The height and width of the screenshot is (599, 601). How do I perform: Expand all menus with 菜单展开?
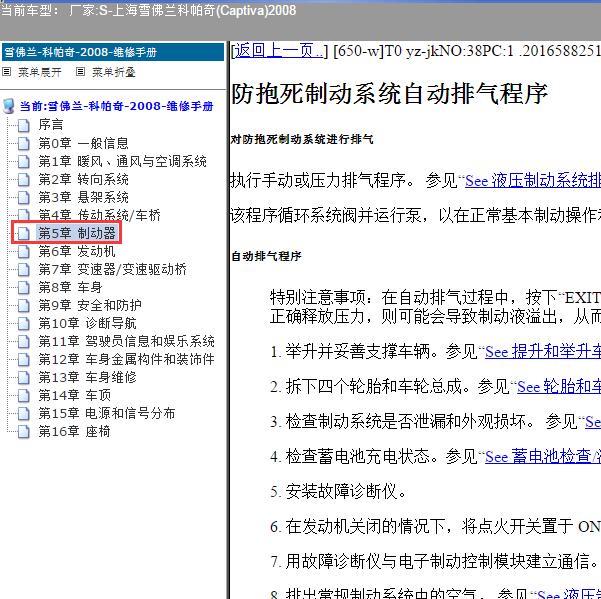point(40,72)
